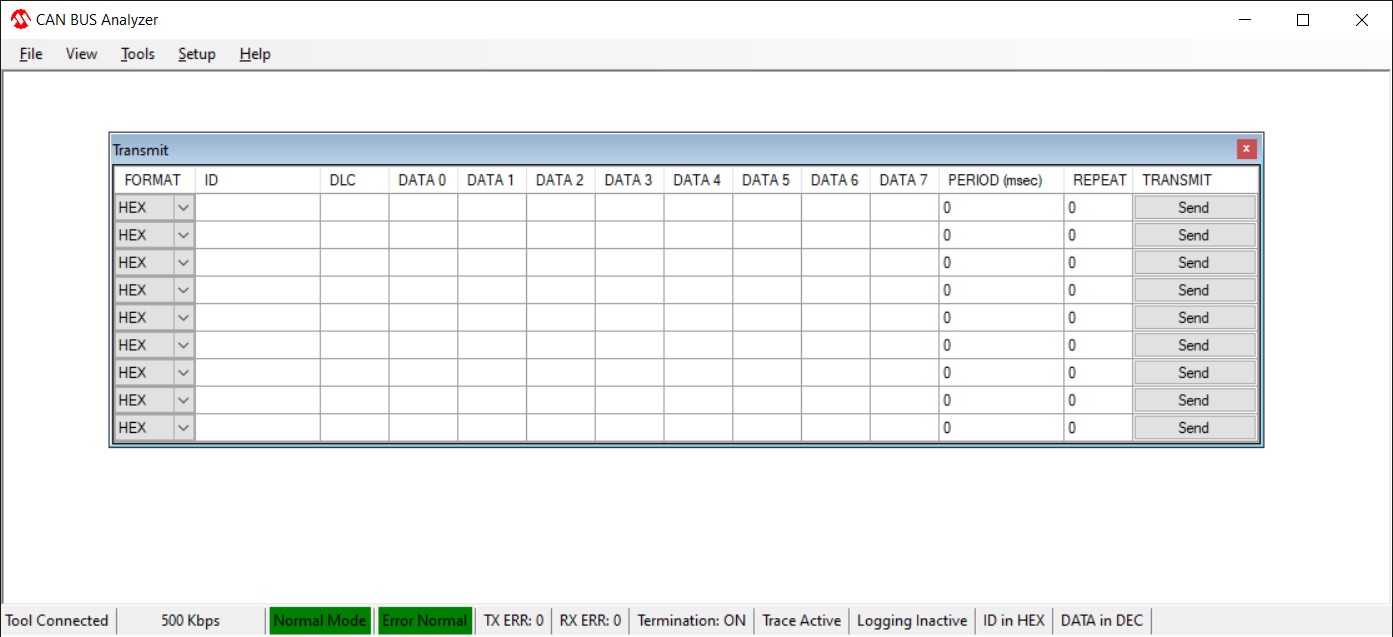The width and height of the screenshot is (1393, 637).
Task: Click the DATA 0 cell in first row
Action: coord(424,208)
